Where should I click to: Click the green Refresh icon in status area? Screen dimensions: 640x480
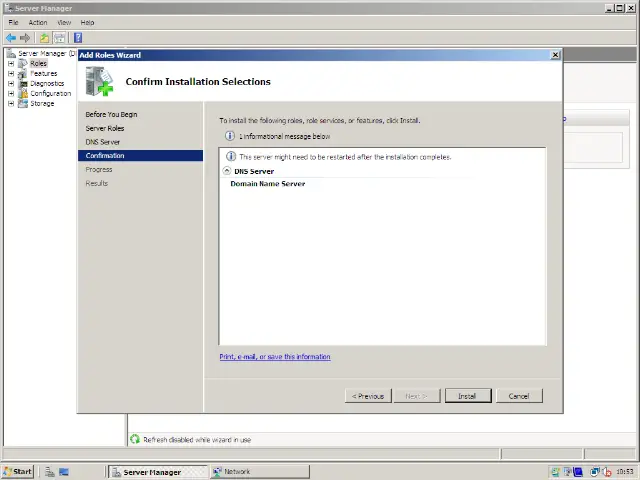135,439
